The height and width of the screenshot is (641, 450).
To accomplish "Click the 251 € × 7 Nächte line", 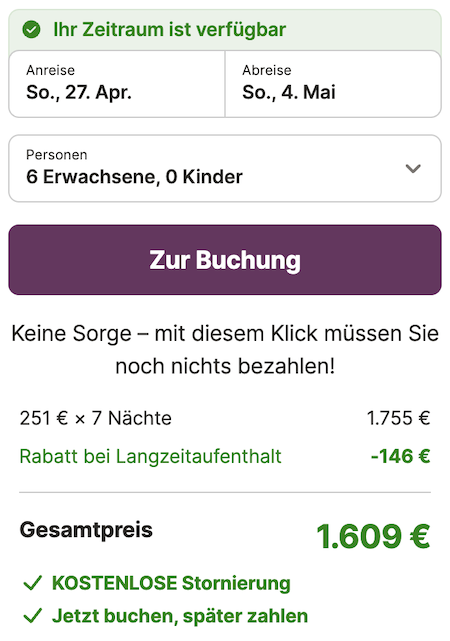I will (96, 418).
